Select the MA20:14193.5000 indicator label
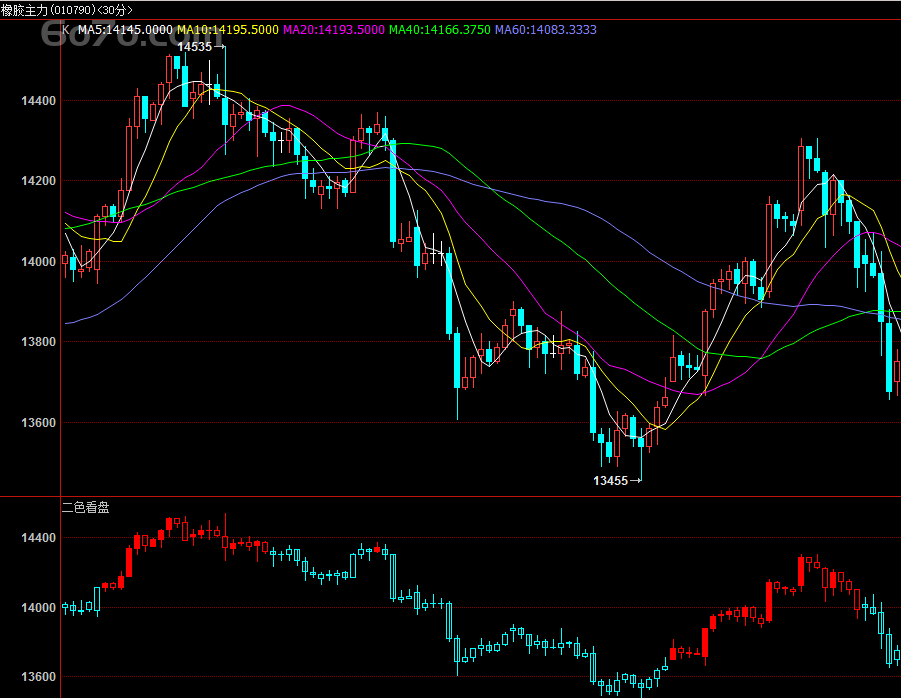The image size is (901, 698). [334, 30]
